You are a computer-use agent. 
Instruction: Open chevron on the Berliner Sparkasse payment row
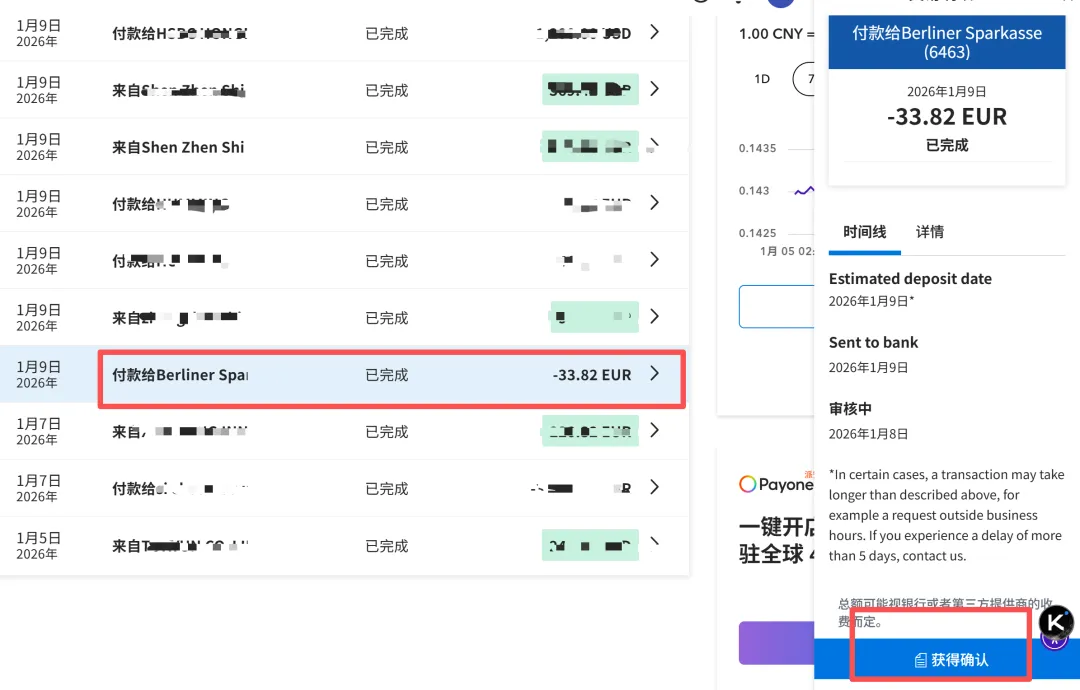654,374
